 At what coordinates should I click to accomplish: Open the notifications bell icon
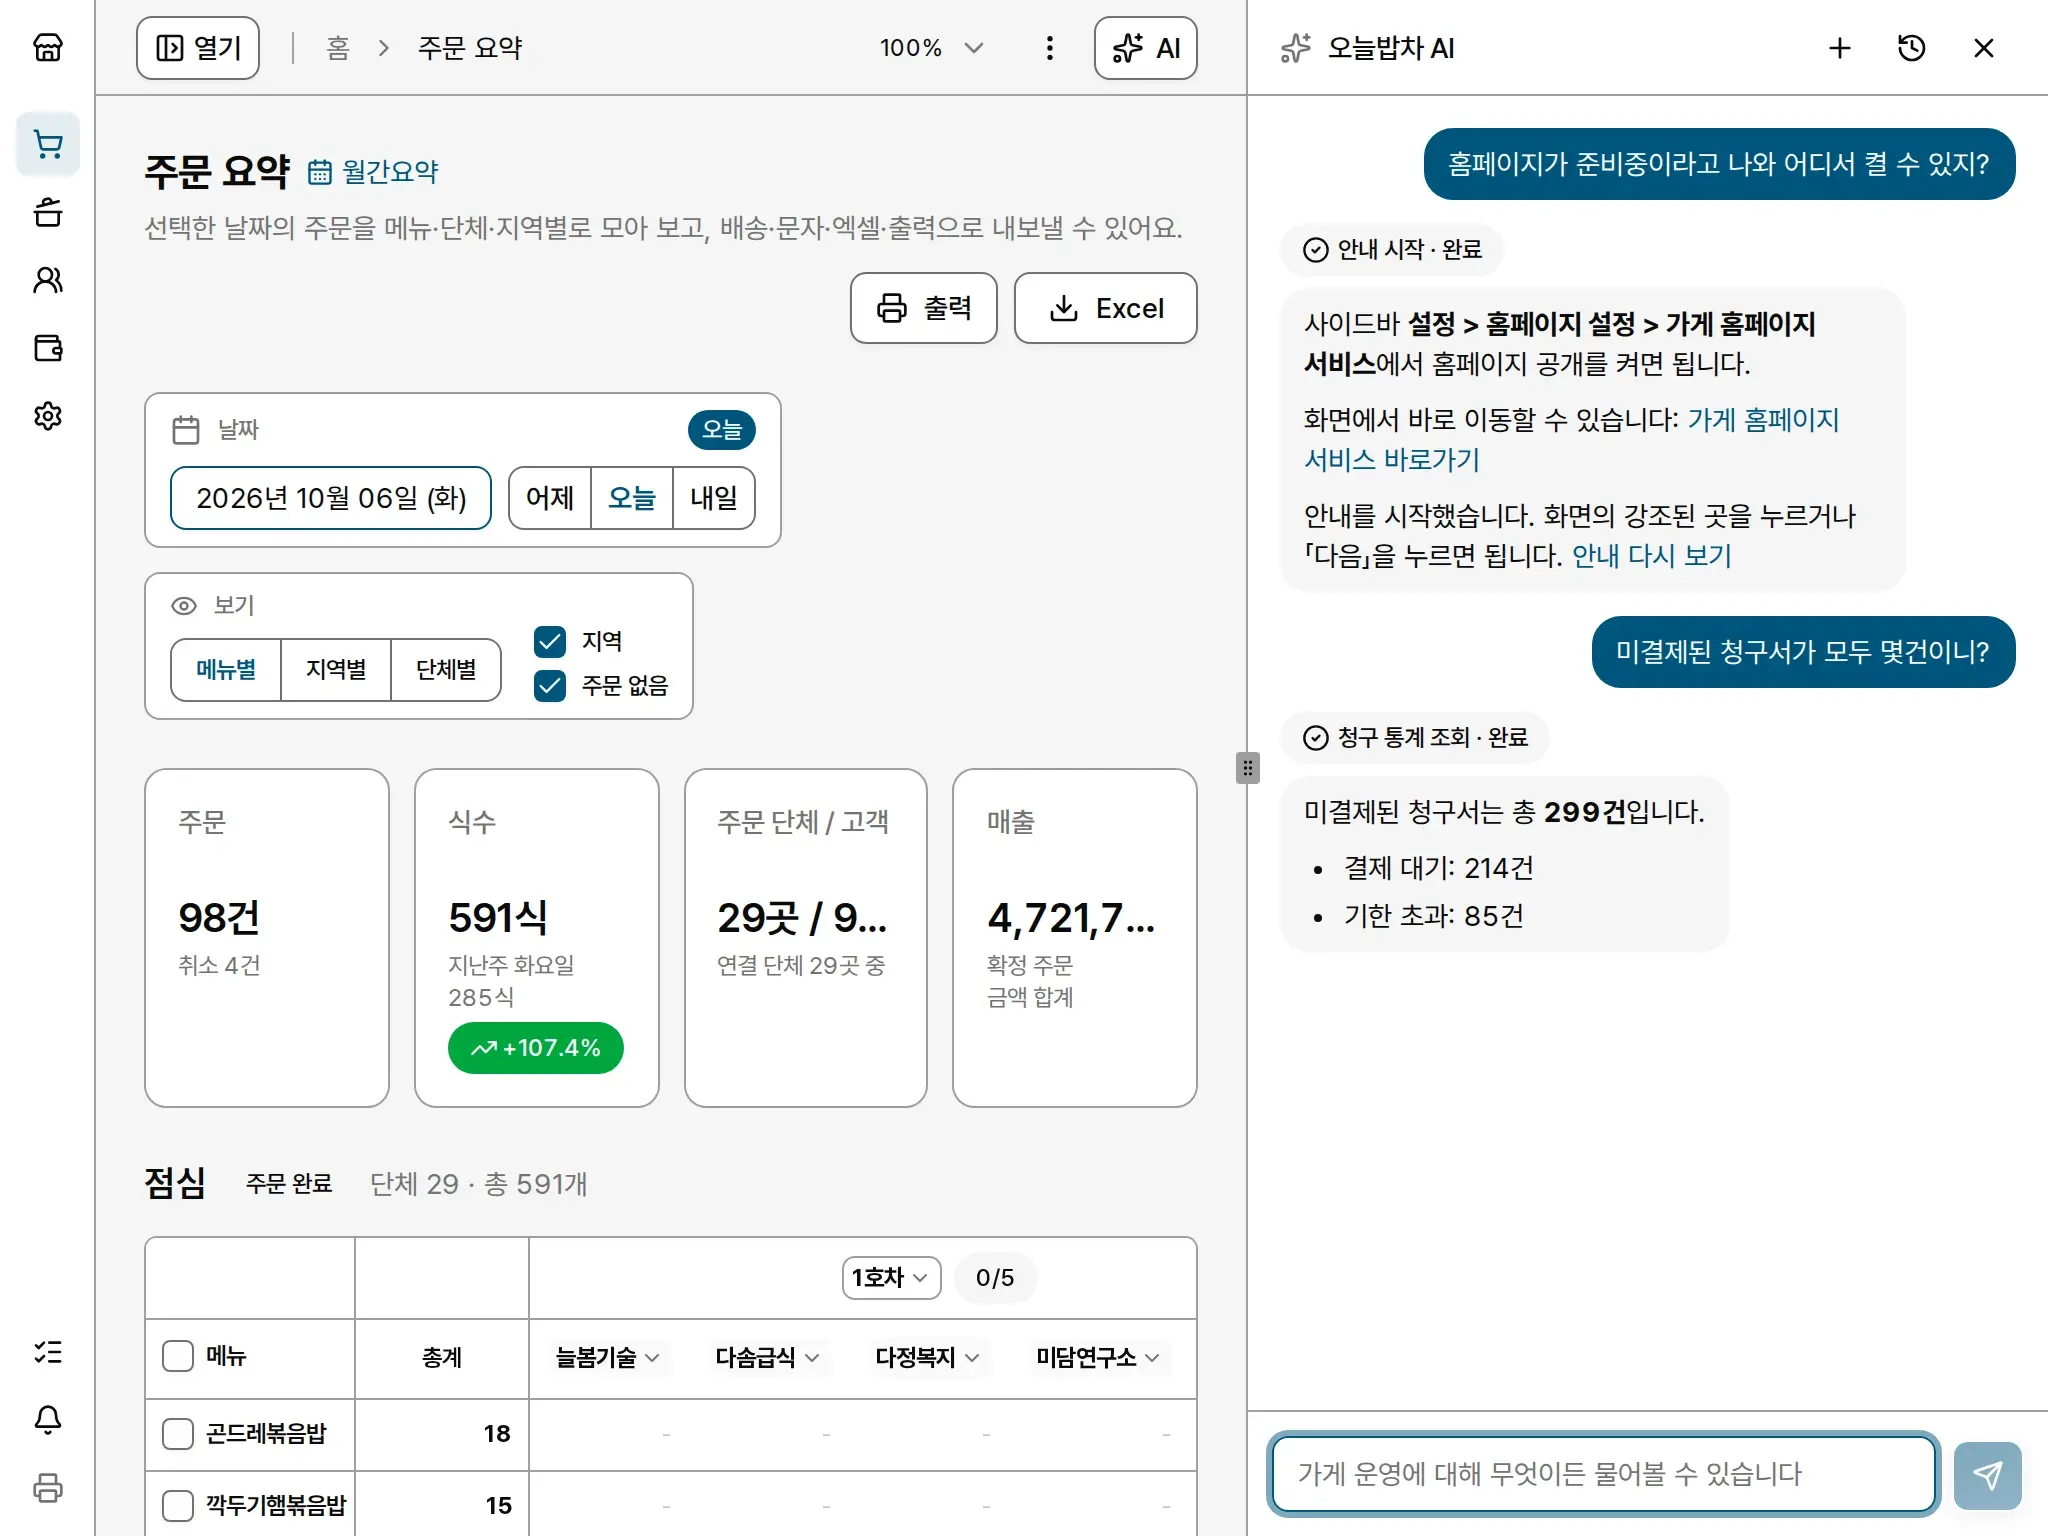48,1420
